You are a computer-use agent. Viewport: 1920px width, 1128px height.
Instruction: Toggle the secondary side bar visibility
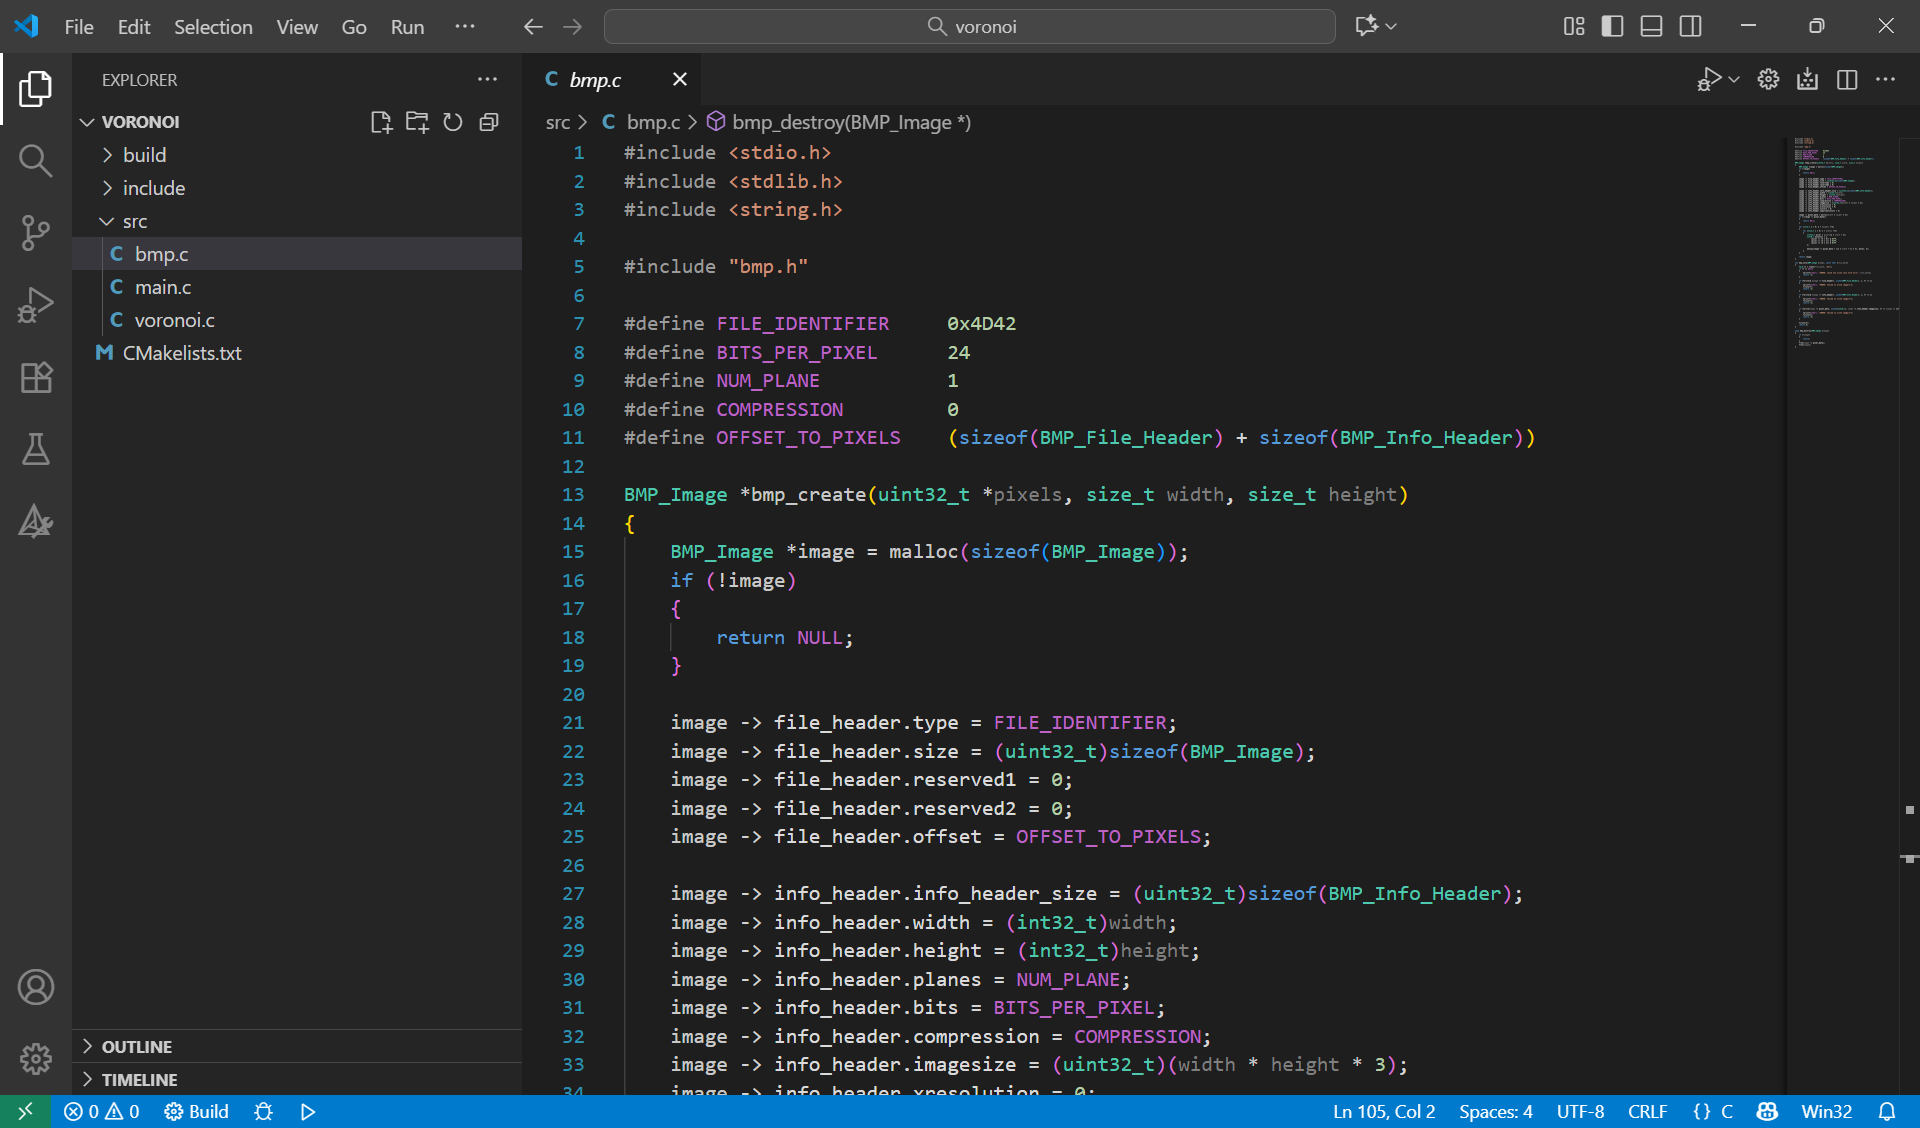pos(1690,26)
